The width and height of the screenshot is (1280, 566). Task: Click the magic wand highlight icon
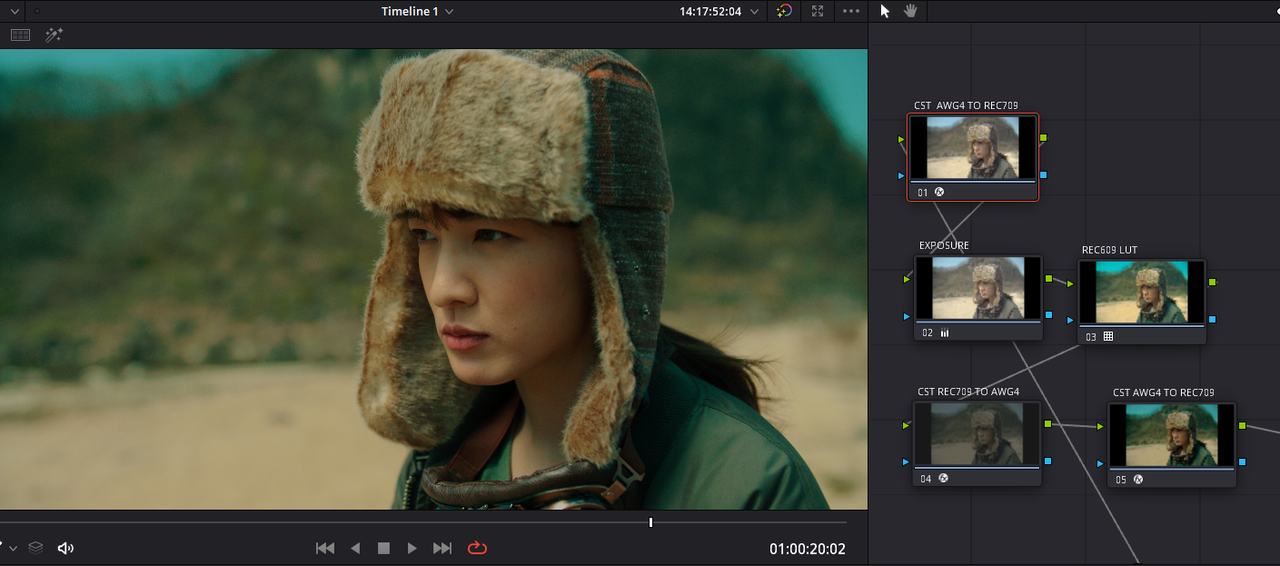coord(54,35)
